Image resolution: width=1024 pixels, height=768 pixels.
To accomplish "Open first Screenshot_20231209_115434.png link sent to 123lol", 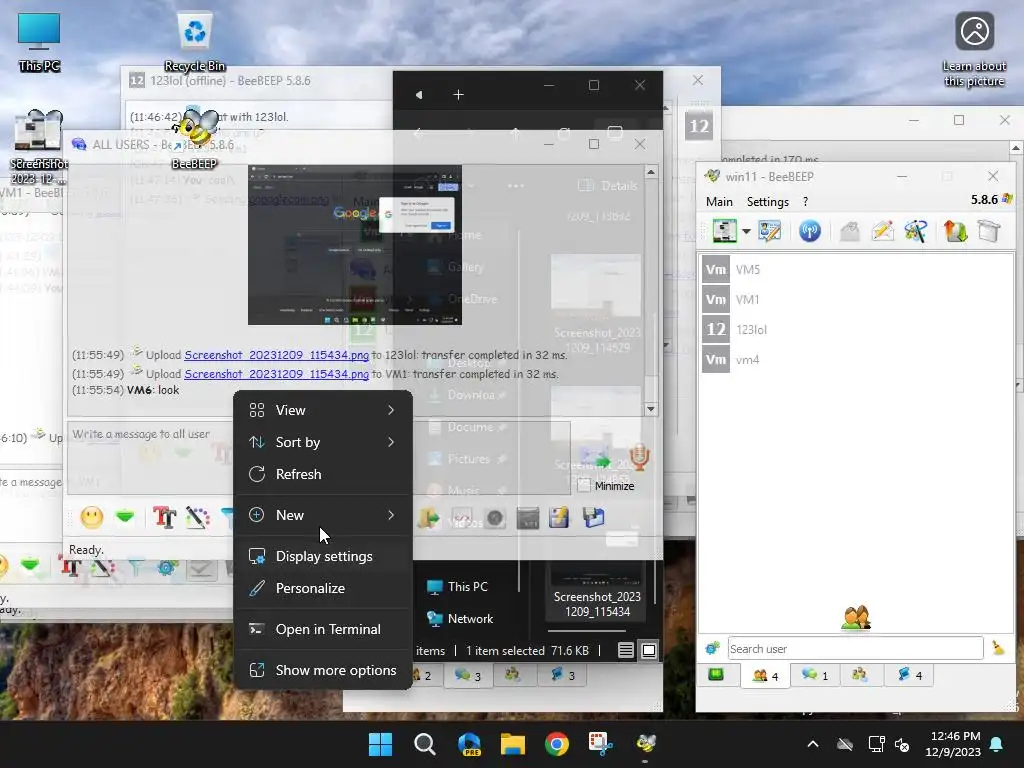I will click(x=276, y=355).
